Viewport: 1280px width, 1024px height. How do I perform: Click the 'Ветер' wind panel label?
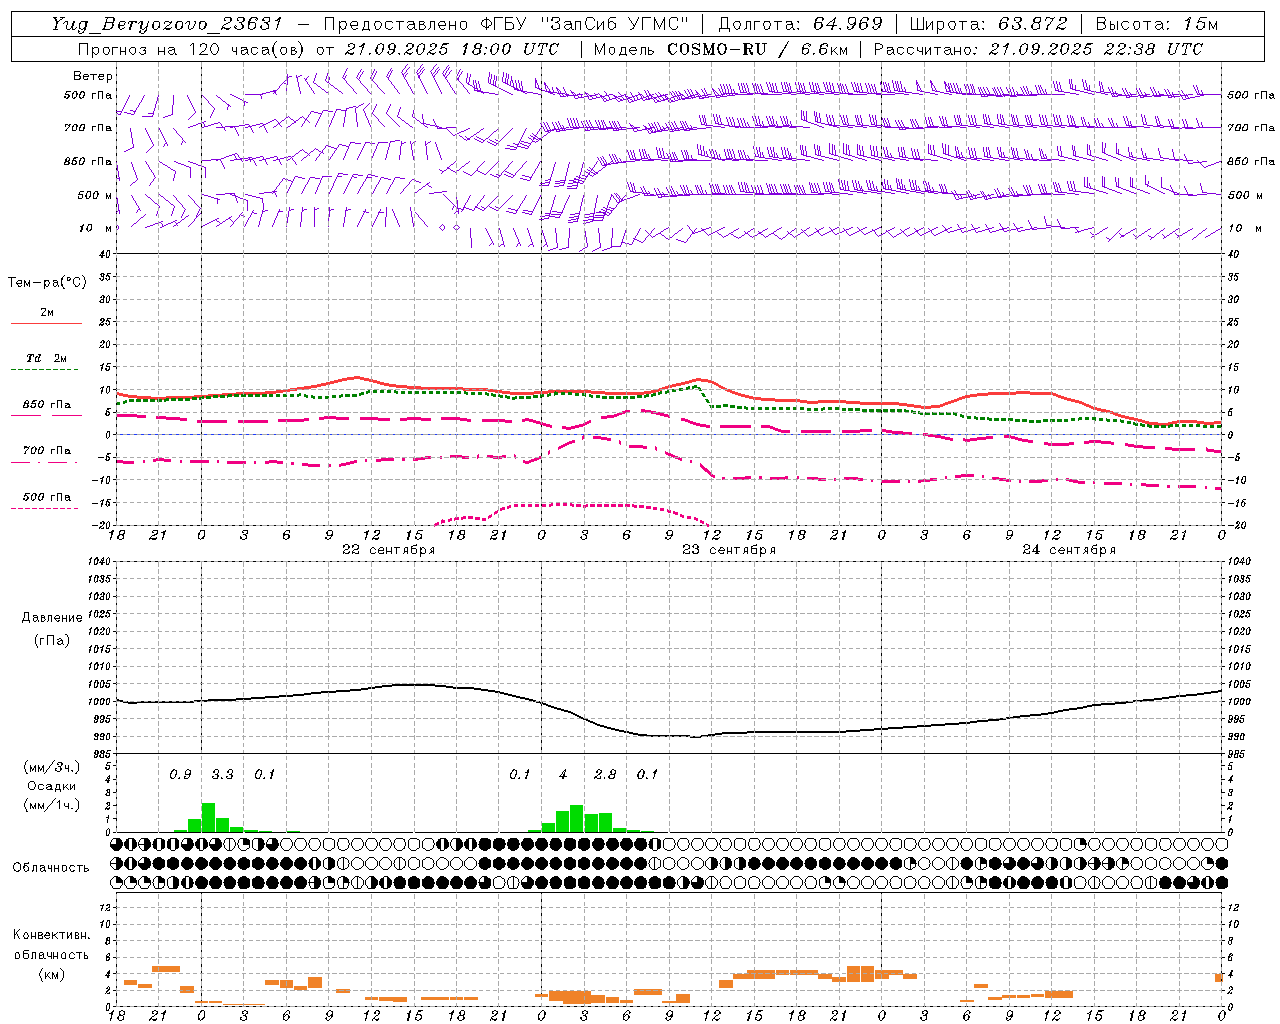pyautogui.click(x=93, y=76)
